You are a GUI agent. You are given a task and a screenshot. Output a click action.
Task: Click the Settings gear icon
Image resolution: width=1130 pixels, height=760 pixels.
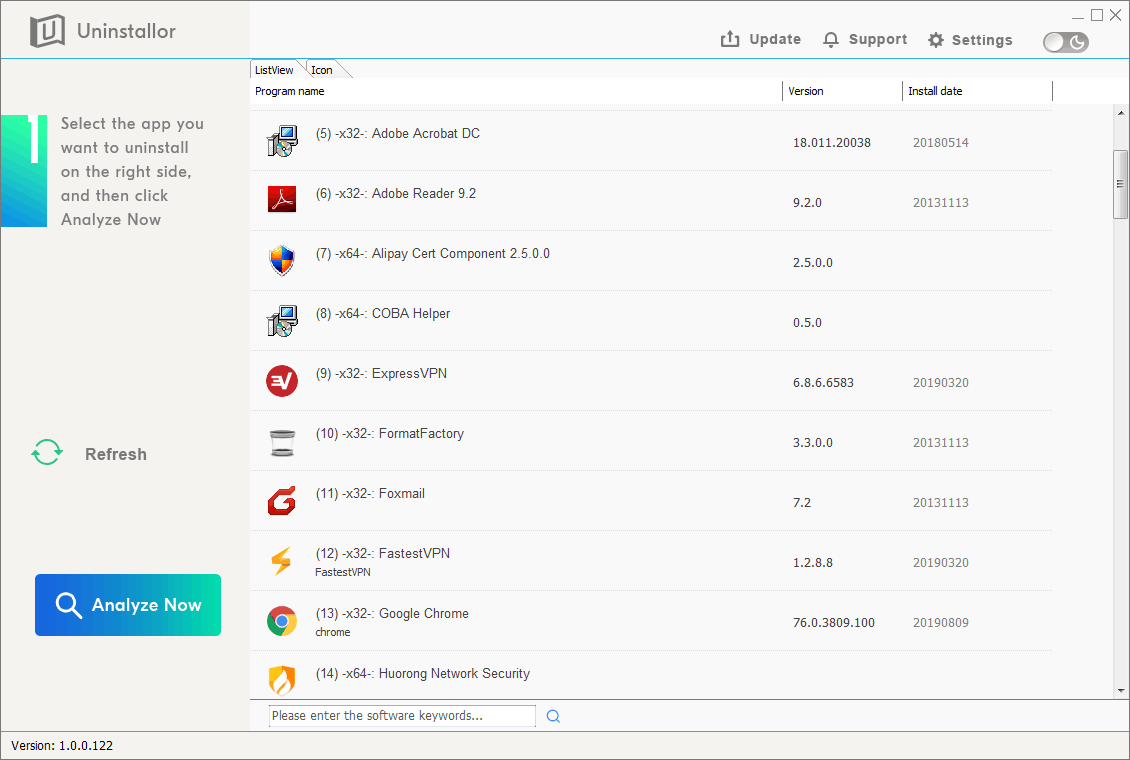tap(935, 40)
